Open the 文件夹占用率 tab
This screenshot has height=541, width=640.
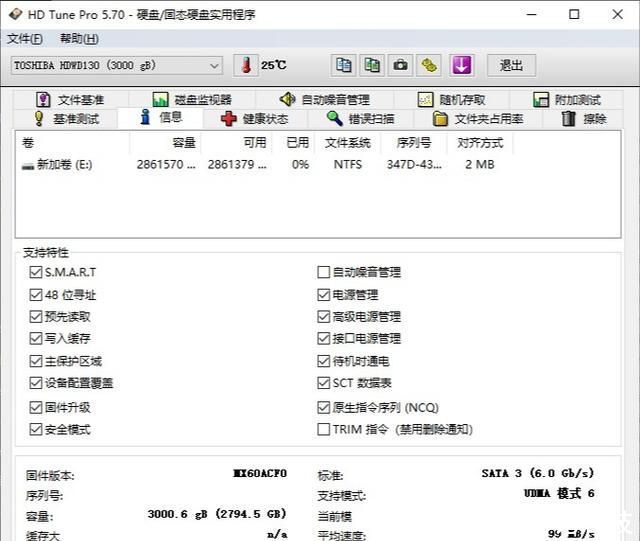tap(478, 119)
